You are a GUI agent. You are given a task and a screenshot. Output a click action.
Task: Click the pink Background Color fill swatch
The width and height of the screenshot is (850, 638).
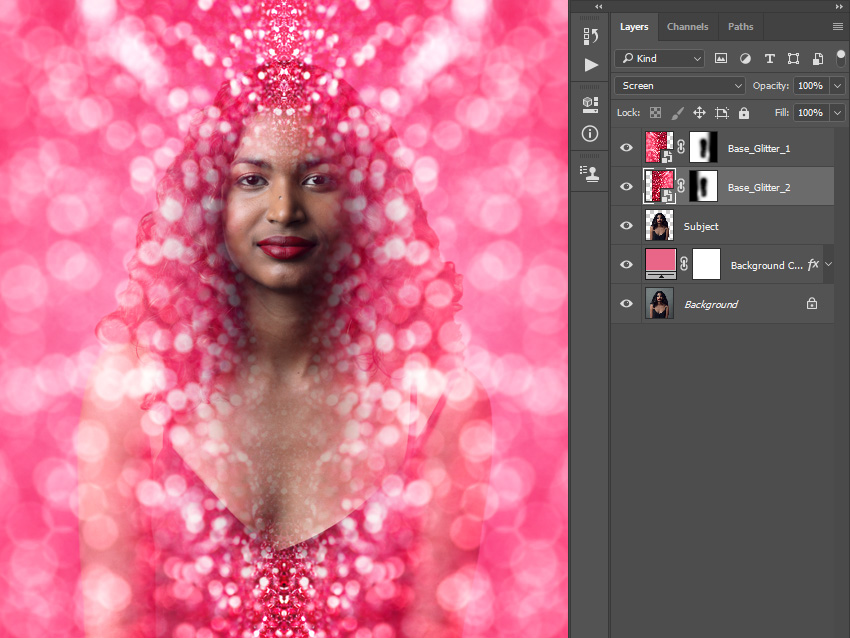tap(661, 264)
